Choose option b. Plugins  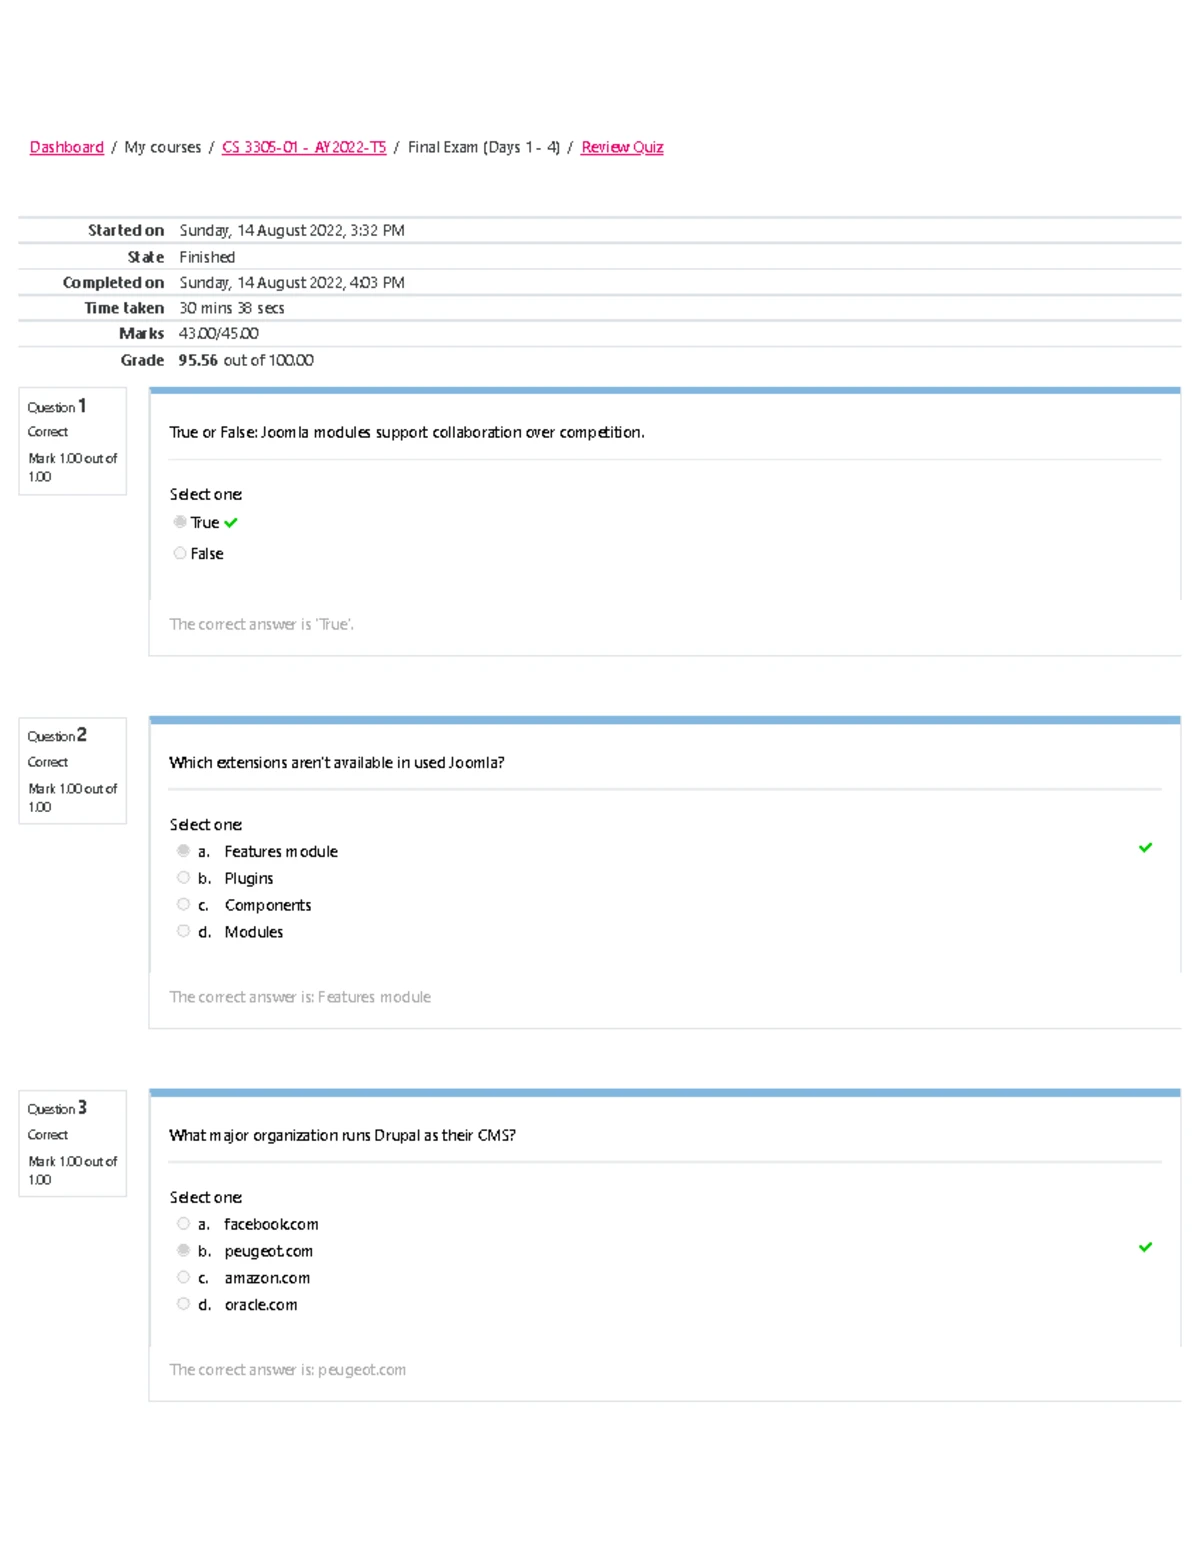point(183,878)
